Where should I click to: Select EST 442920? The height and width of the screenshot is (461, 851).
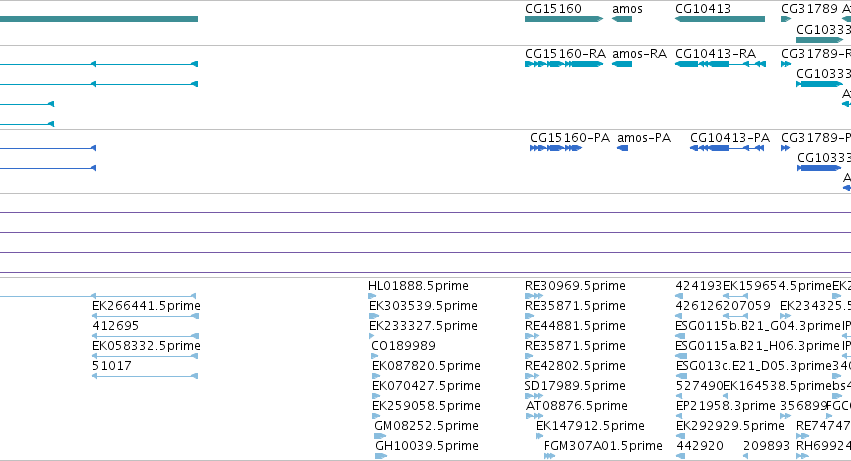(x=700, y=446)
